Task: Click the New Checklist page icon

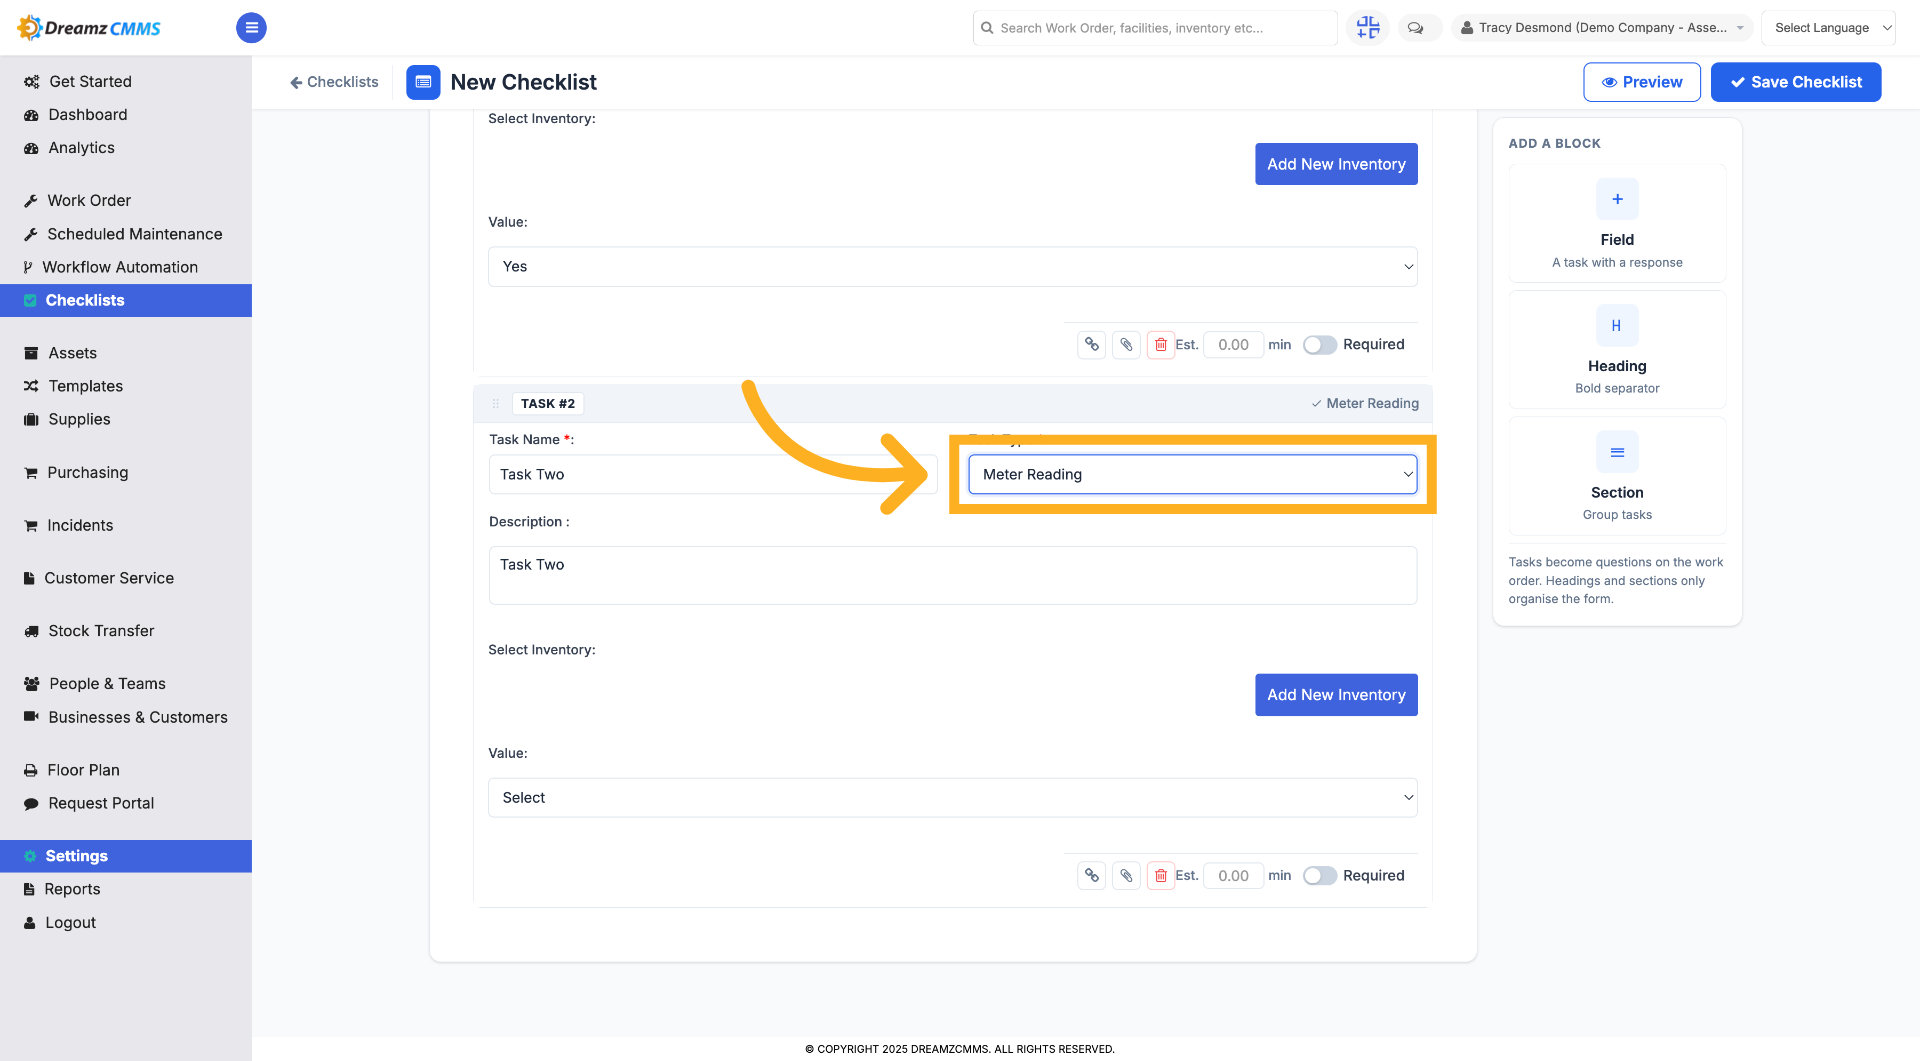Action: (423, 82)
